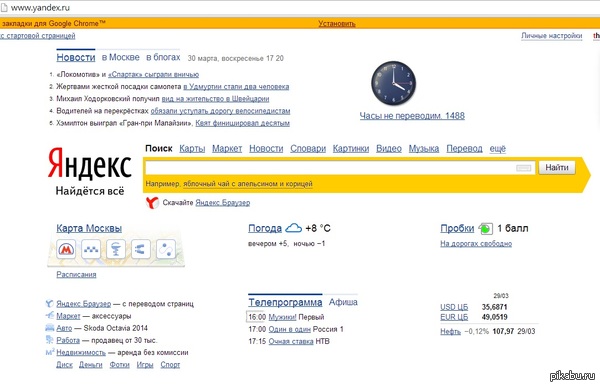Open the Мужики! TV show link

tap(282, 317)
